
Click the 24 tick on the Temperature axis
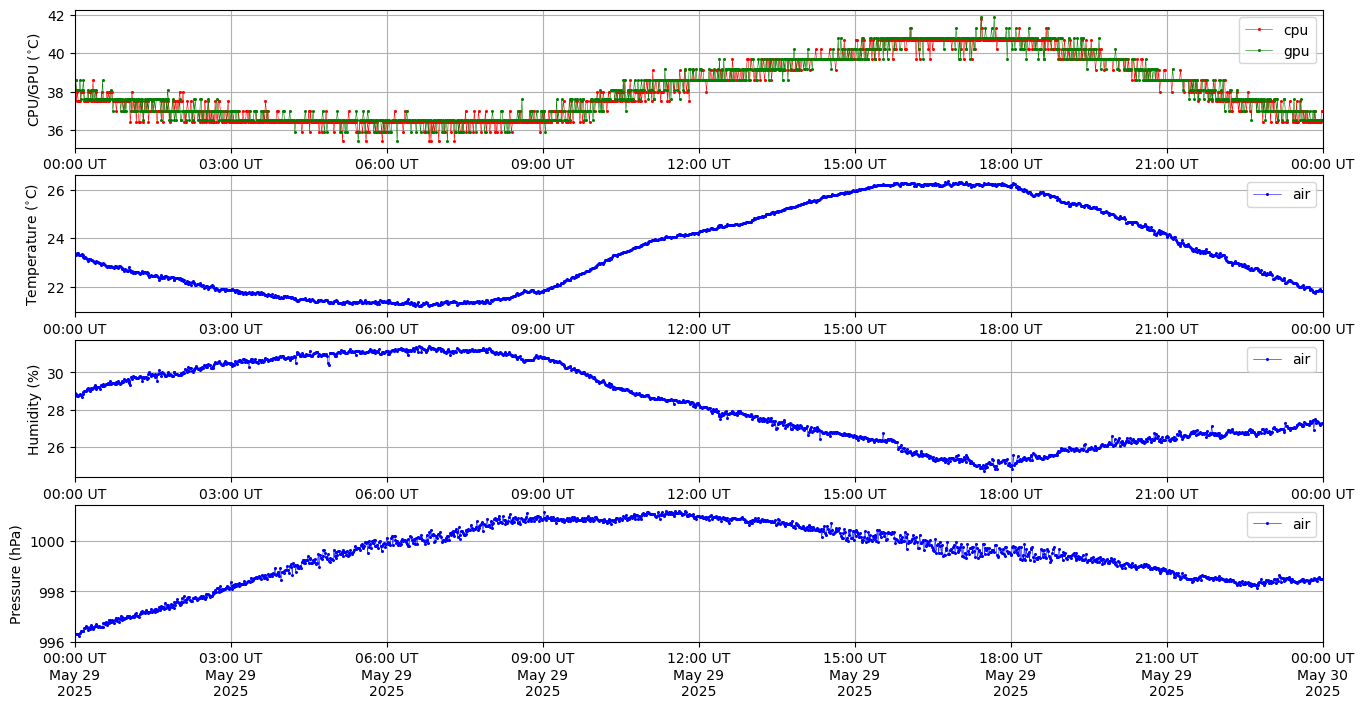(56, 239)
